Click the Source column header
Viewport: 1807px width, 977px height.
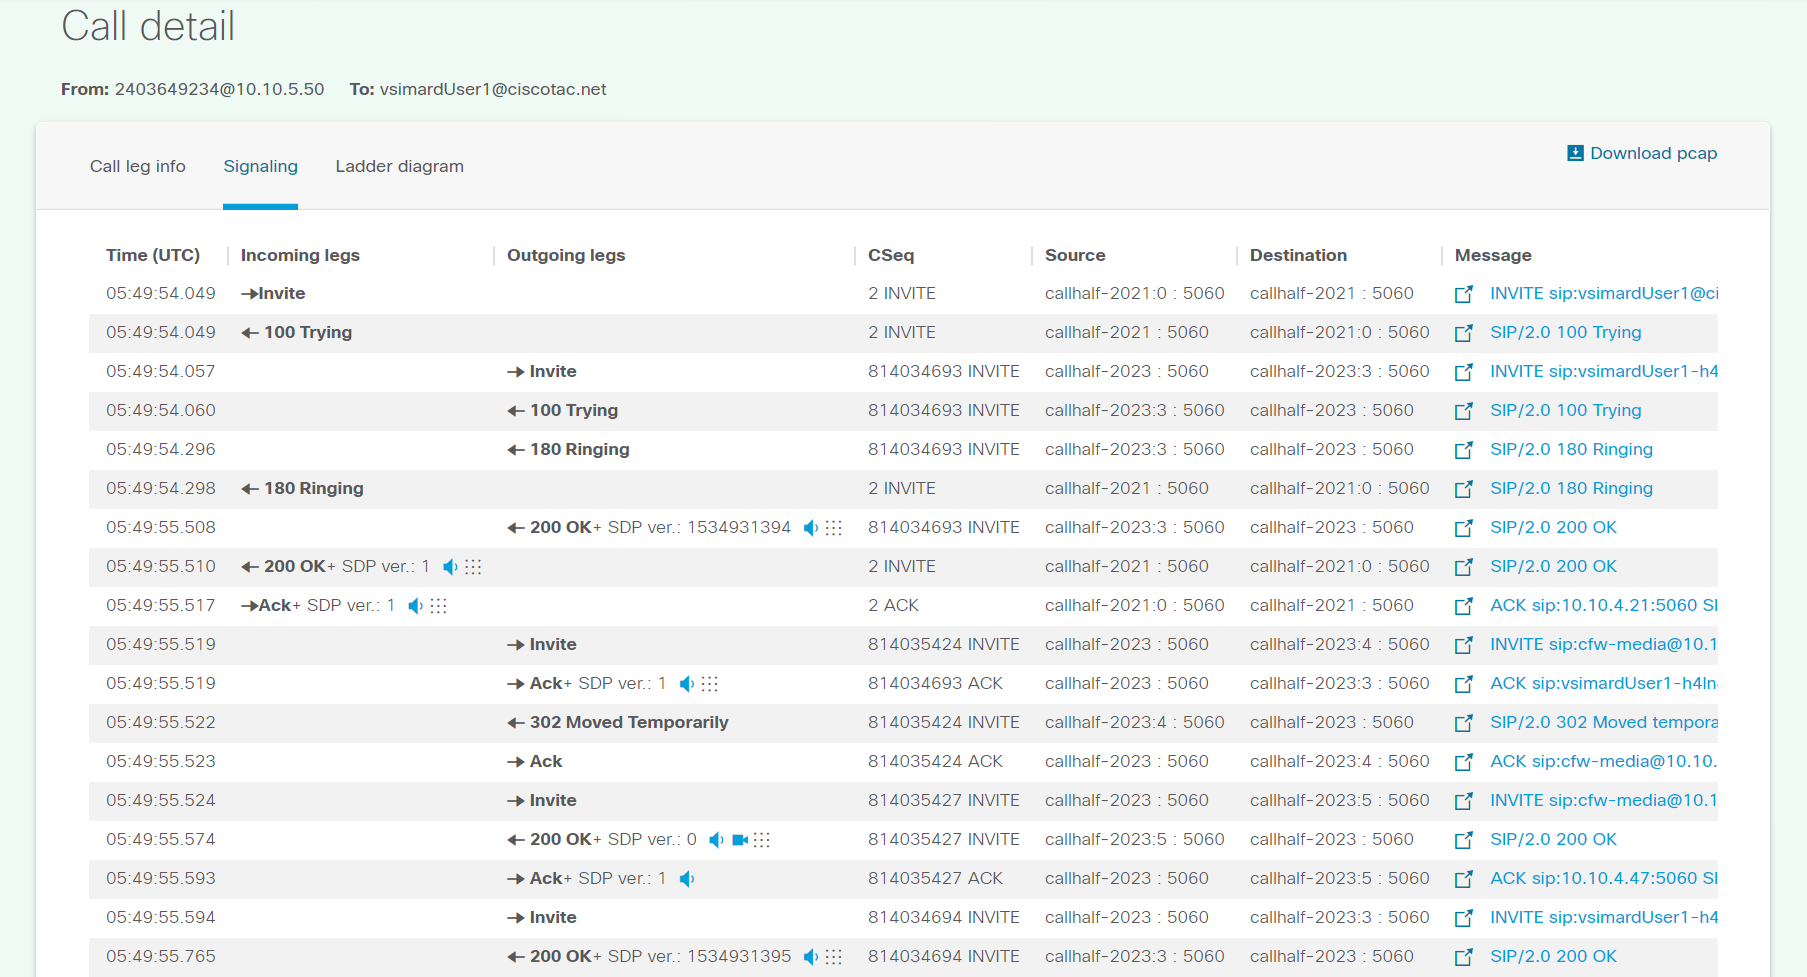pyautogui.click(x=1075, y=255)
